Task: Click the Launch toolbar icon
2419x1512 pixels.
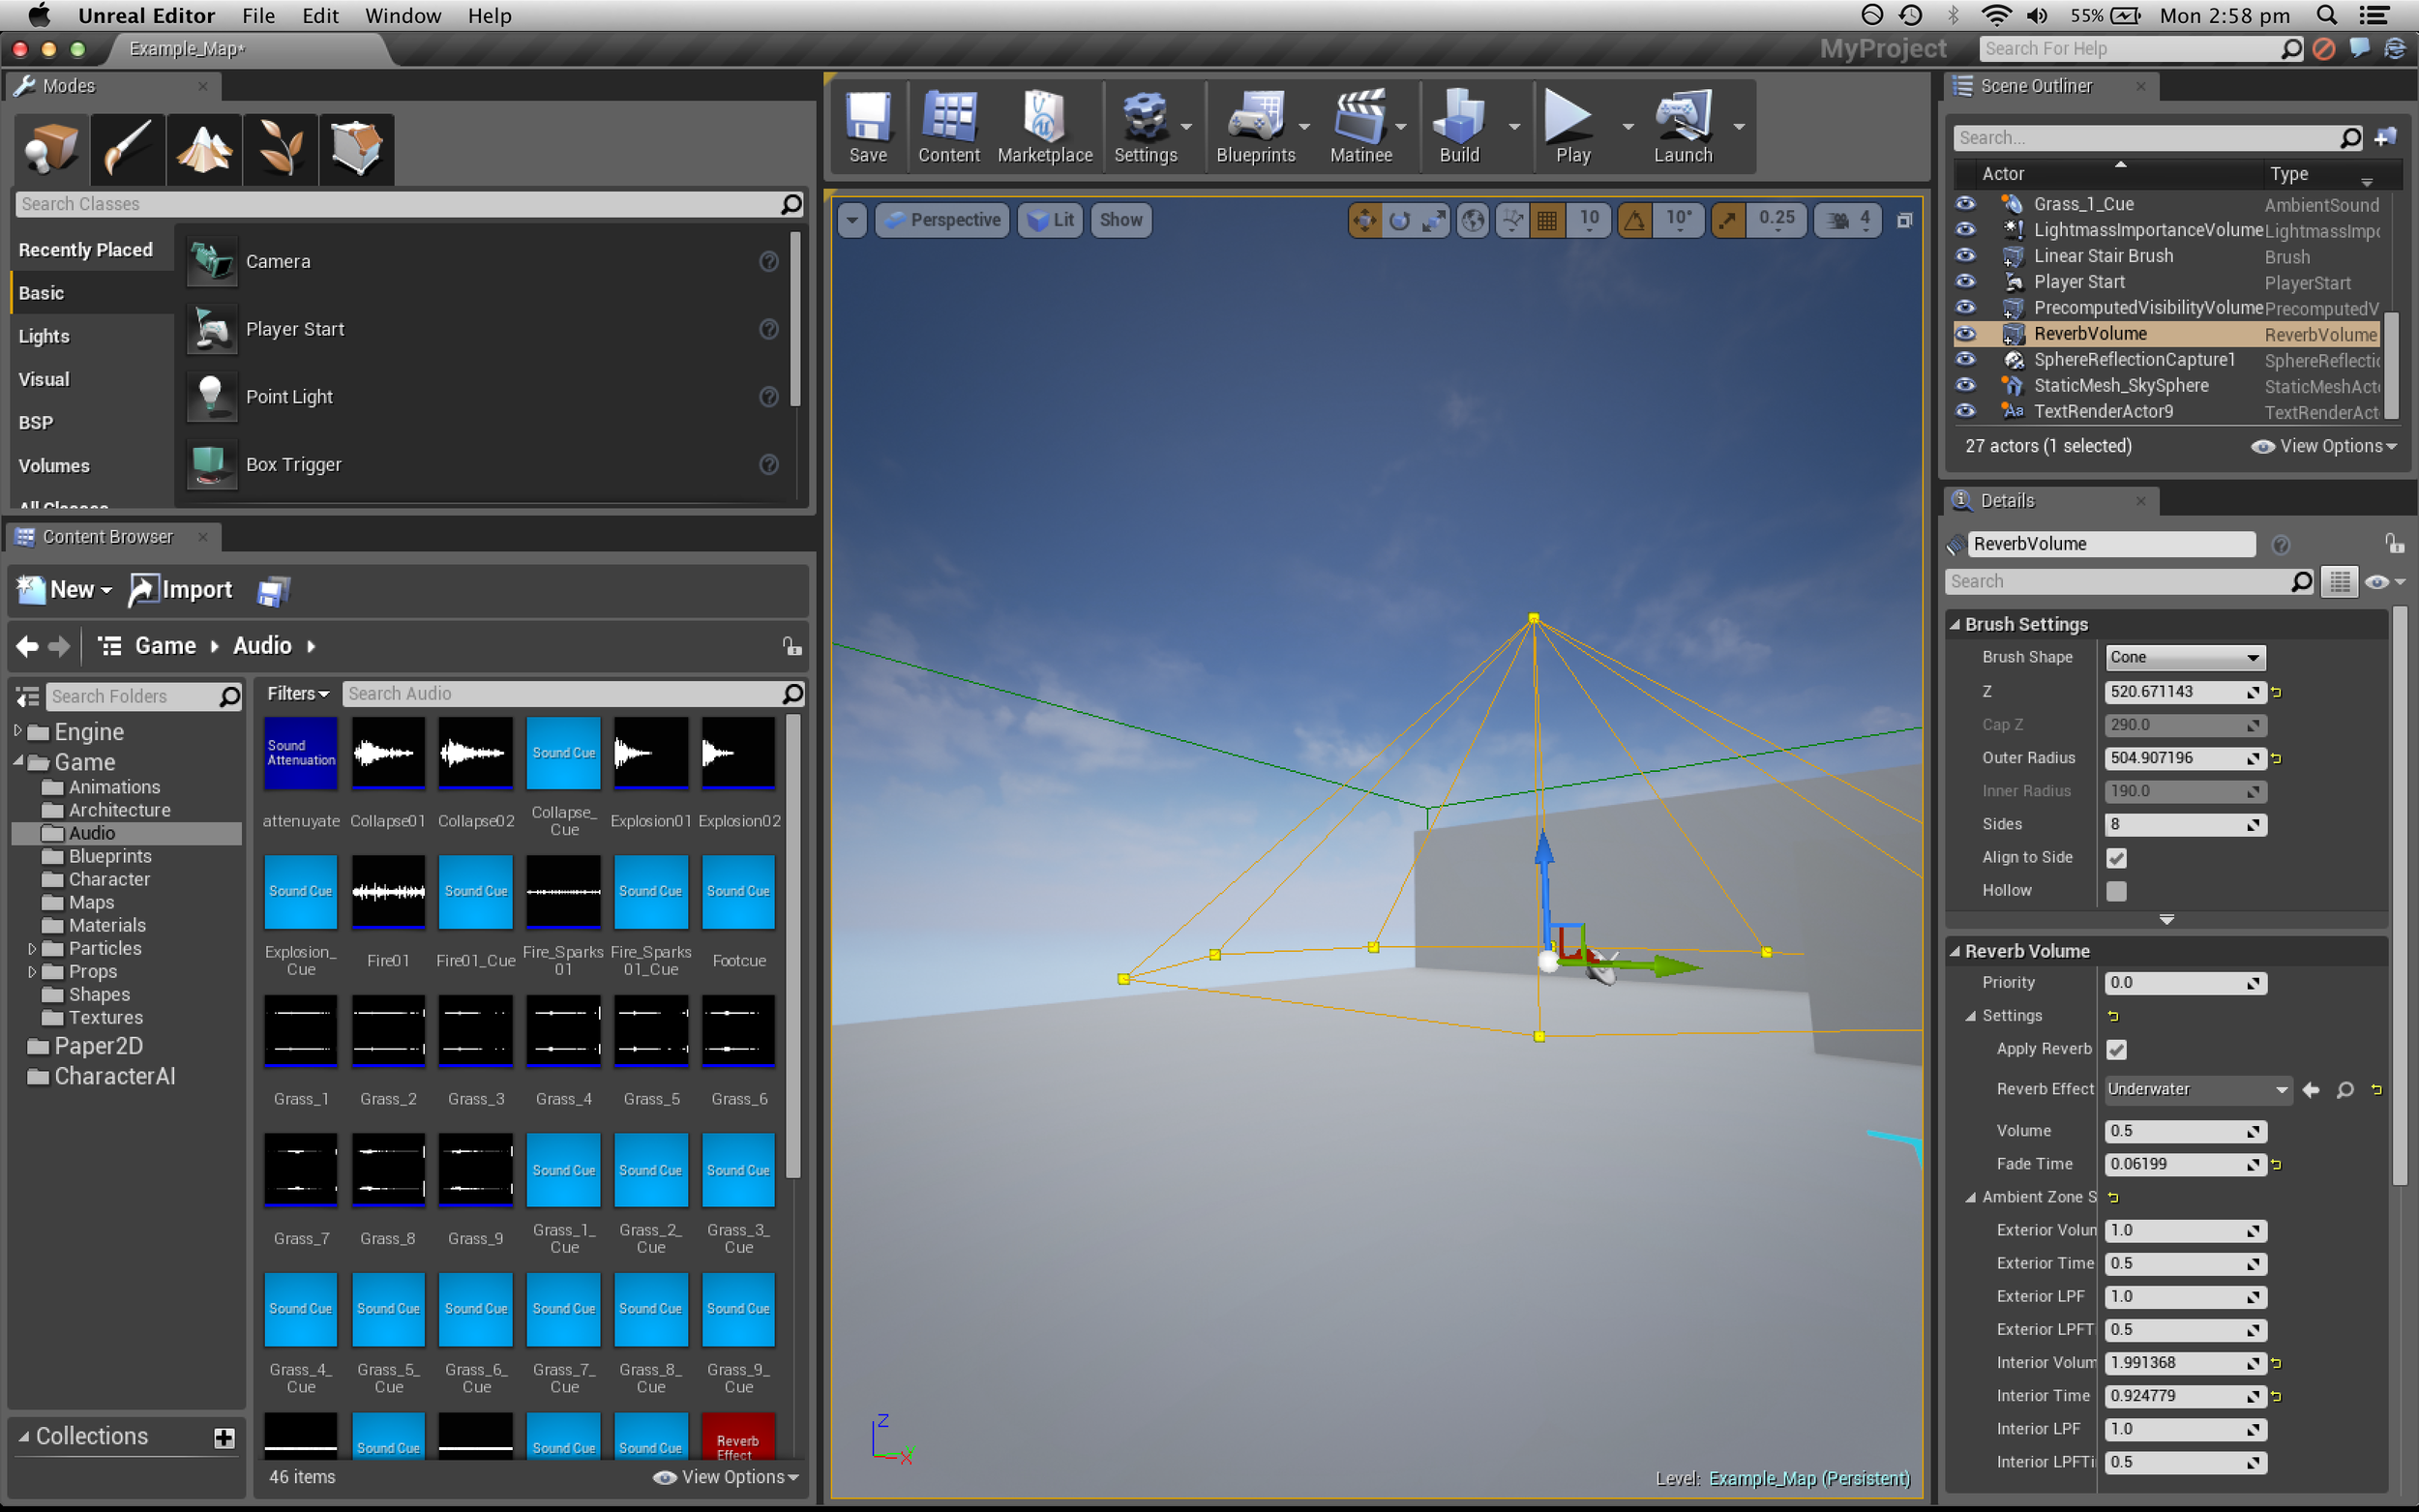Action: point(1682,127)
